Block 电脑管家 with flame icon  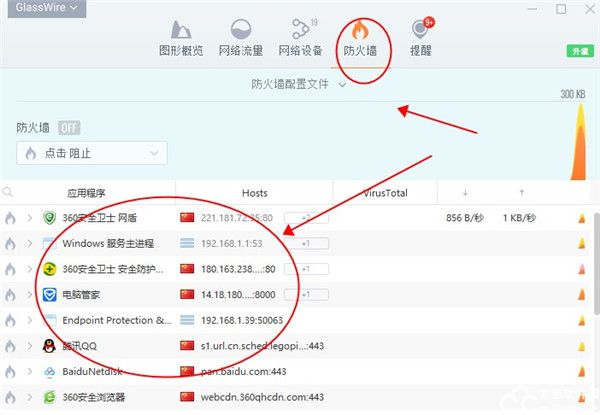[10, 295]
